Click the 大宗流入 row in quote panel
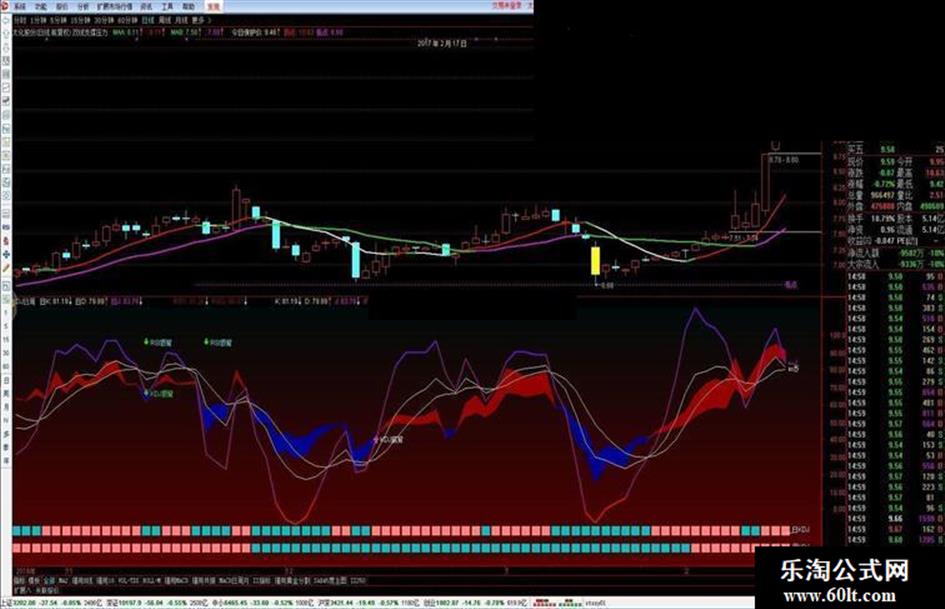The height and width of the screenshot is (609, 945). coord(896,264)
